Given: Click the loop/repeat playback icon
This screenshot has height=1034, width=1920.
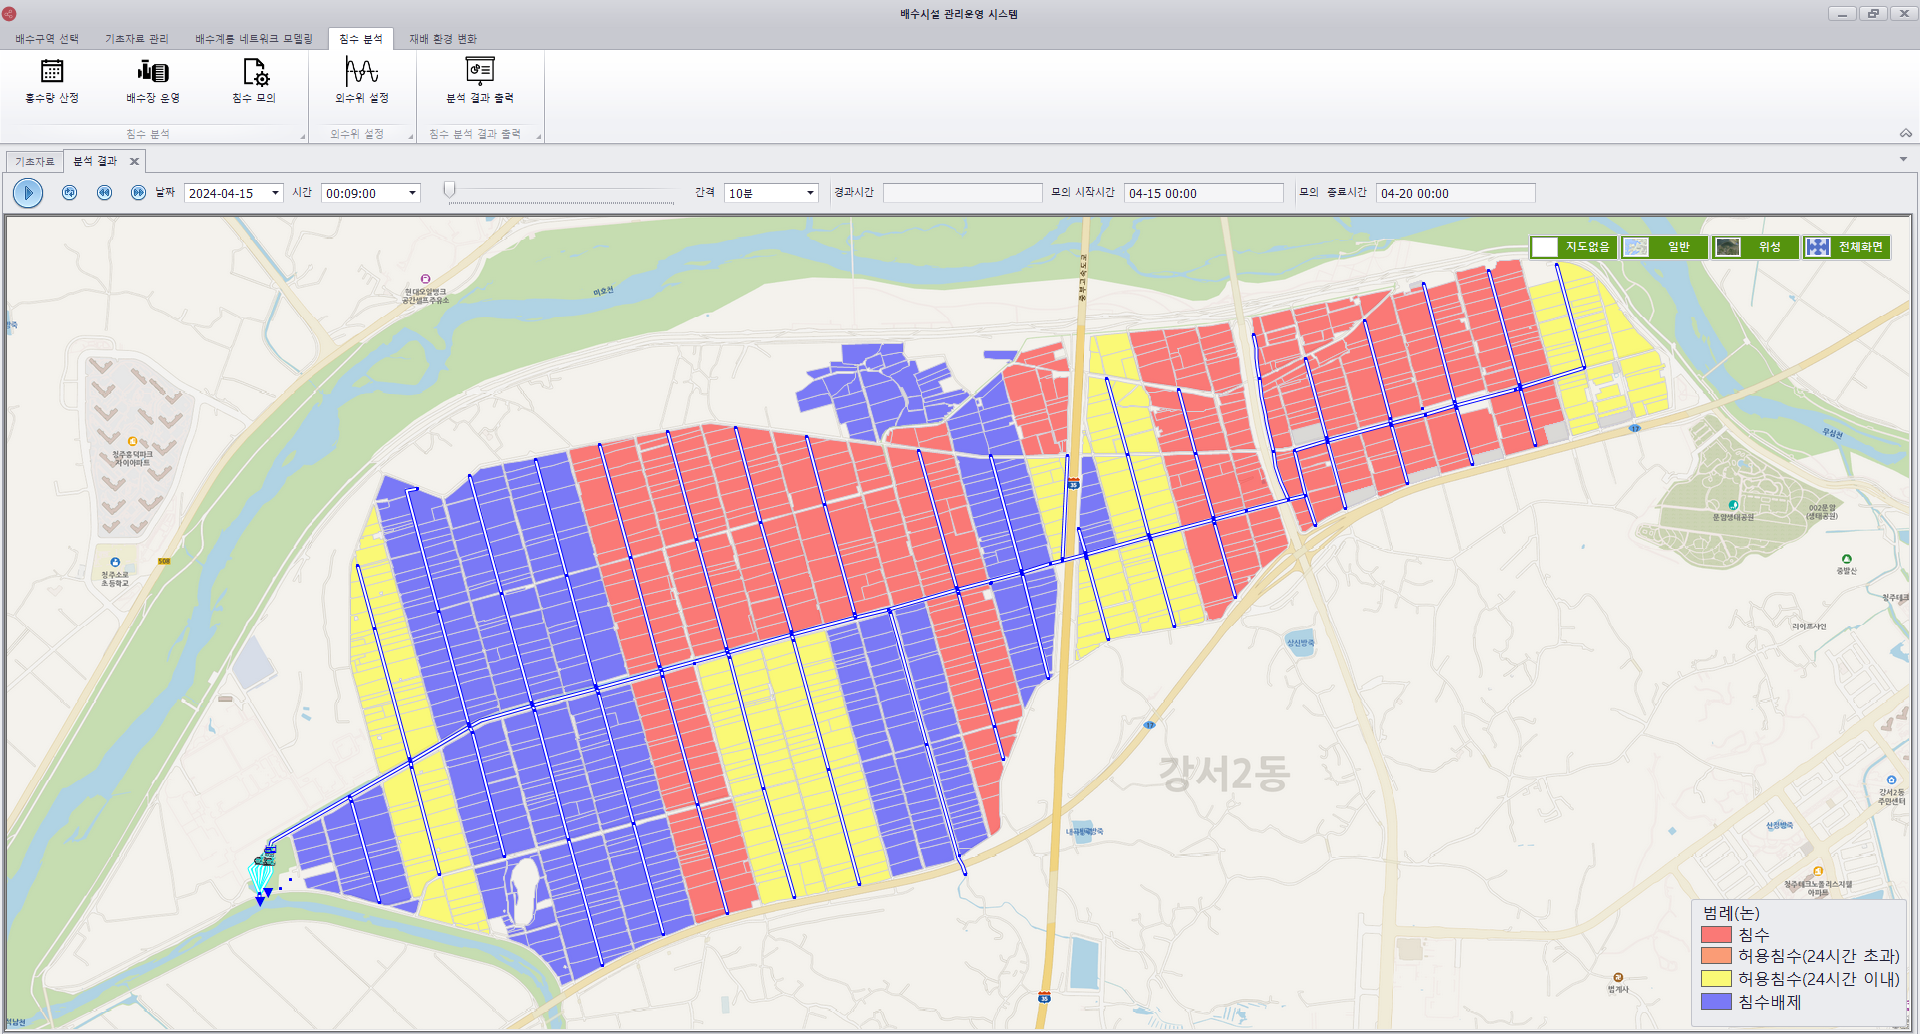Looking at the screenshot, I should 70,193.
